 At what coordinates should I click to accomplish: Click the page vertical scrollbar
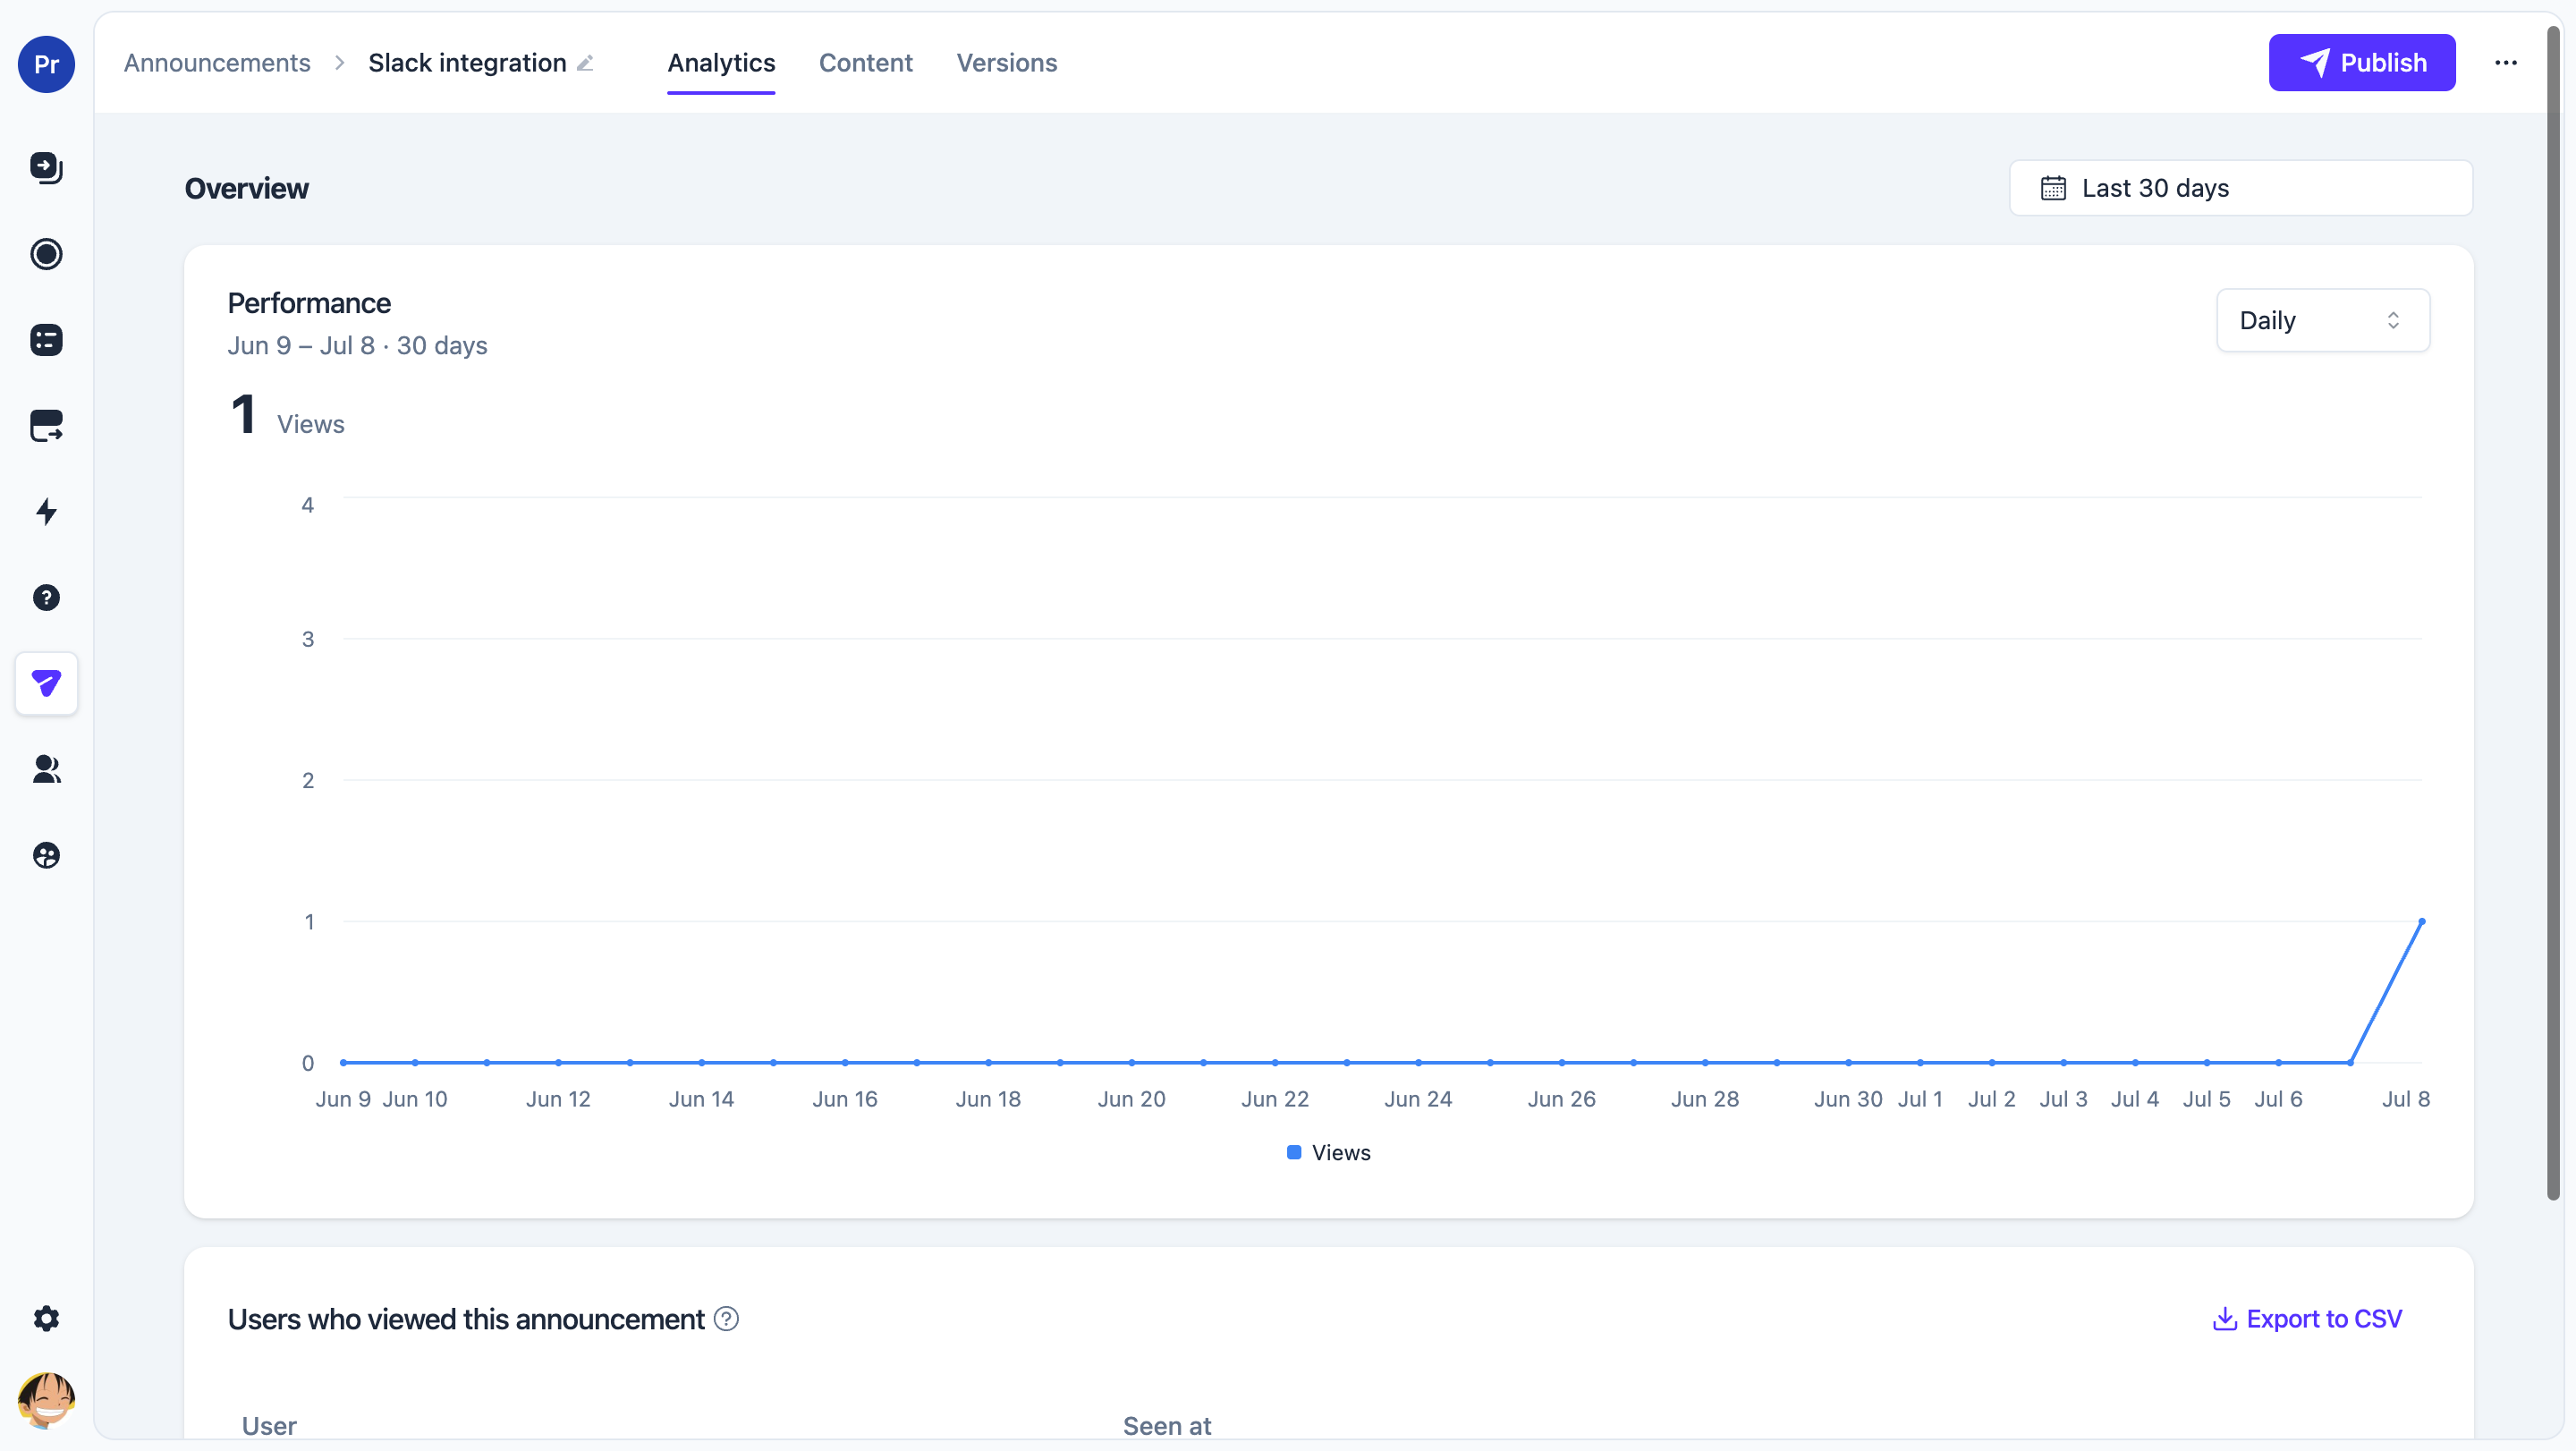point(2552,615)
